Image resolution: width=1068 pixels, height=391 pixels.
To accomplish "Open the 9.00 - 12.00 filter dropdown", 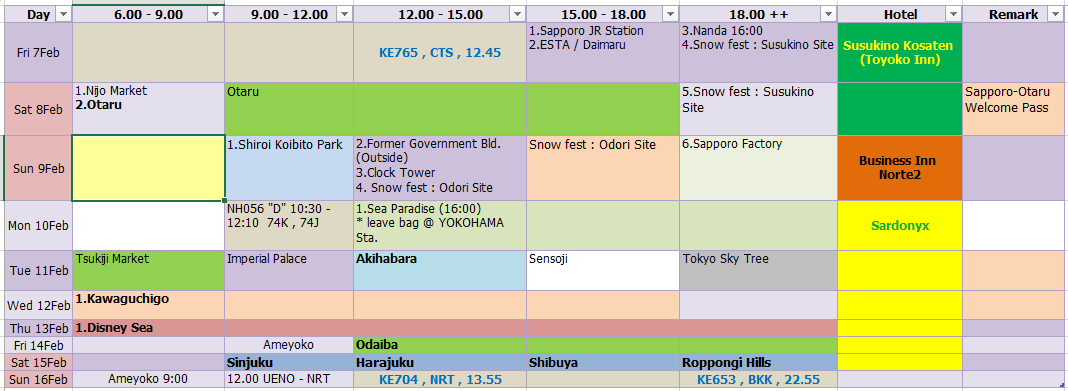I will click(x=345, y=14).
